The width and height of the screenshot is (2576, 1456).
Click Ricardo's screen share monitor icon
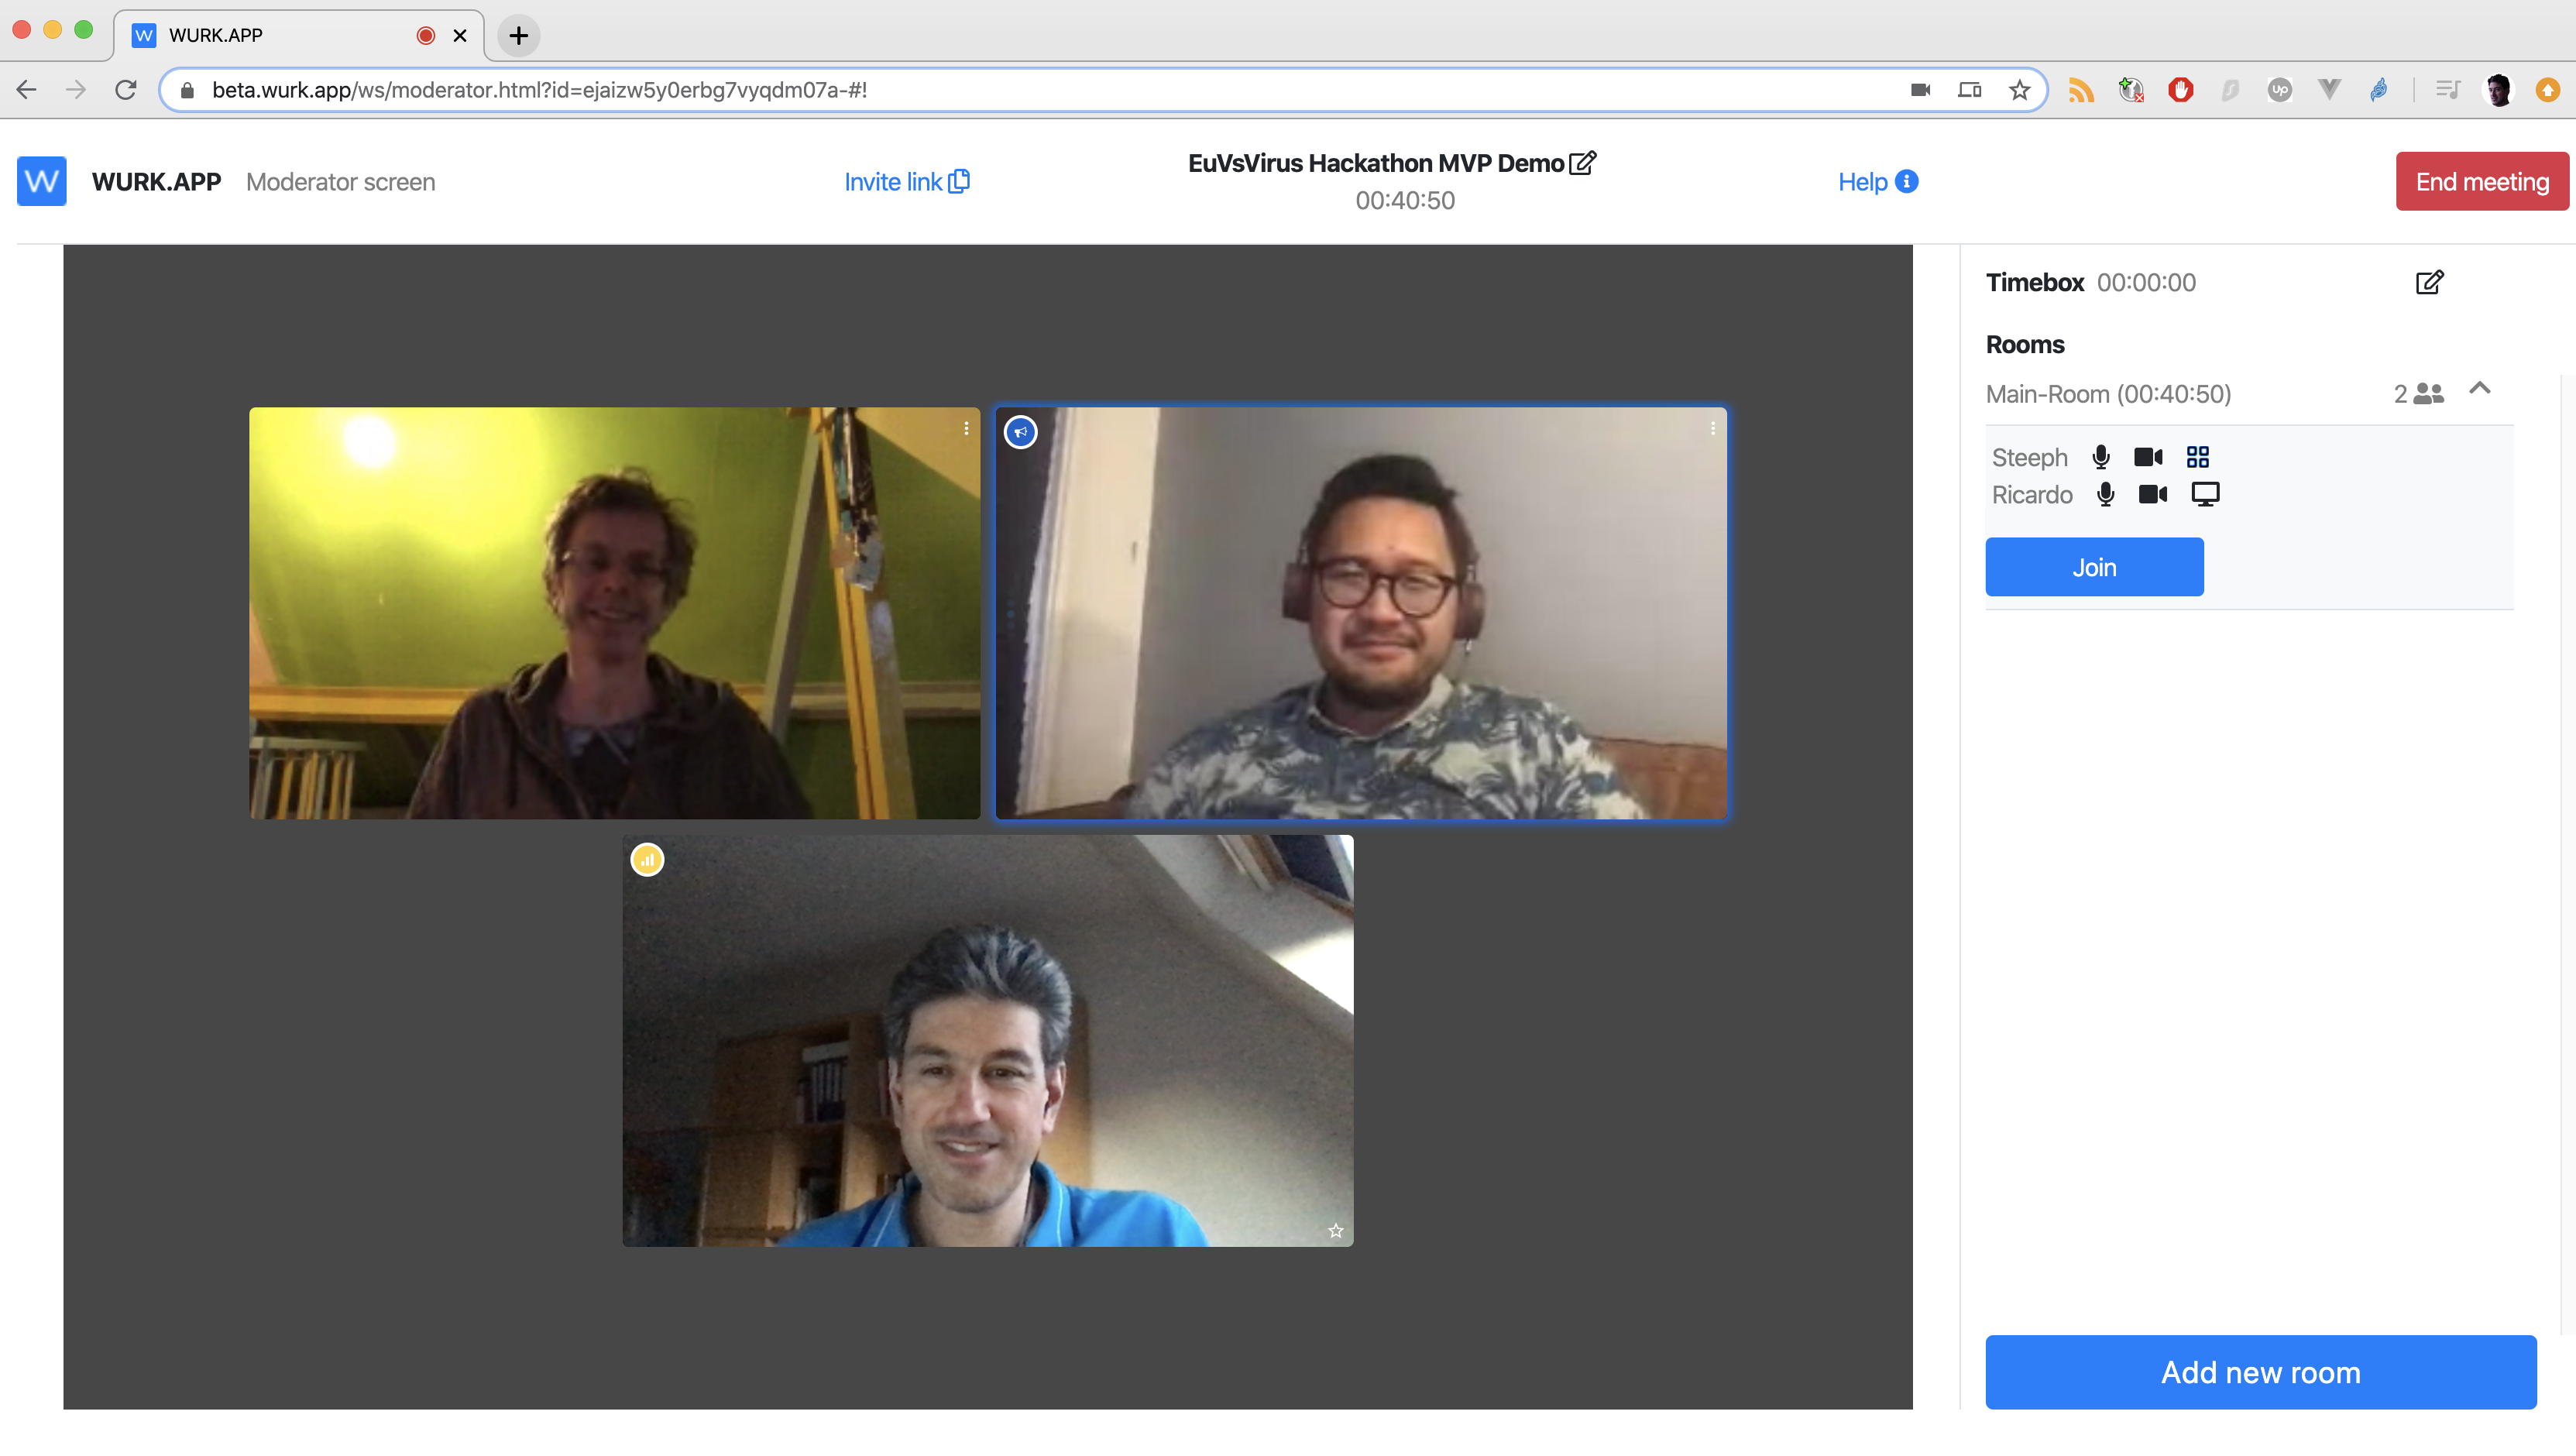tap(2204, 494)
